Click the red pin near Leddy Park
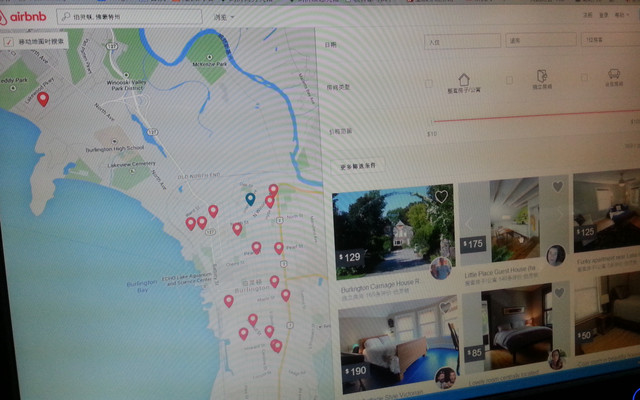The width and height of the screenshot is (640, 400). 42,98
